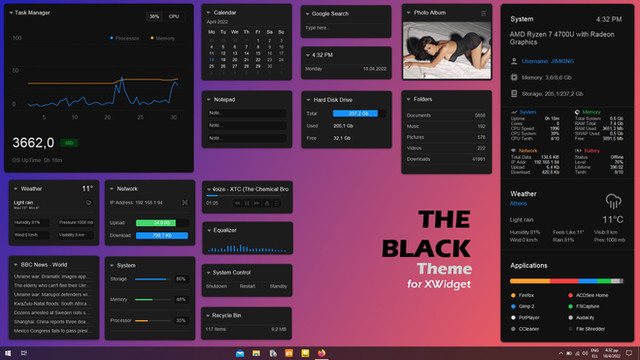This screenshot has height=360, width=640.
Task: Open Firefox on the taskbar
Action: point(322,353)
